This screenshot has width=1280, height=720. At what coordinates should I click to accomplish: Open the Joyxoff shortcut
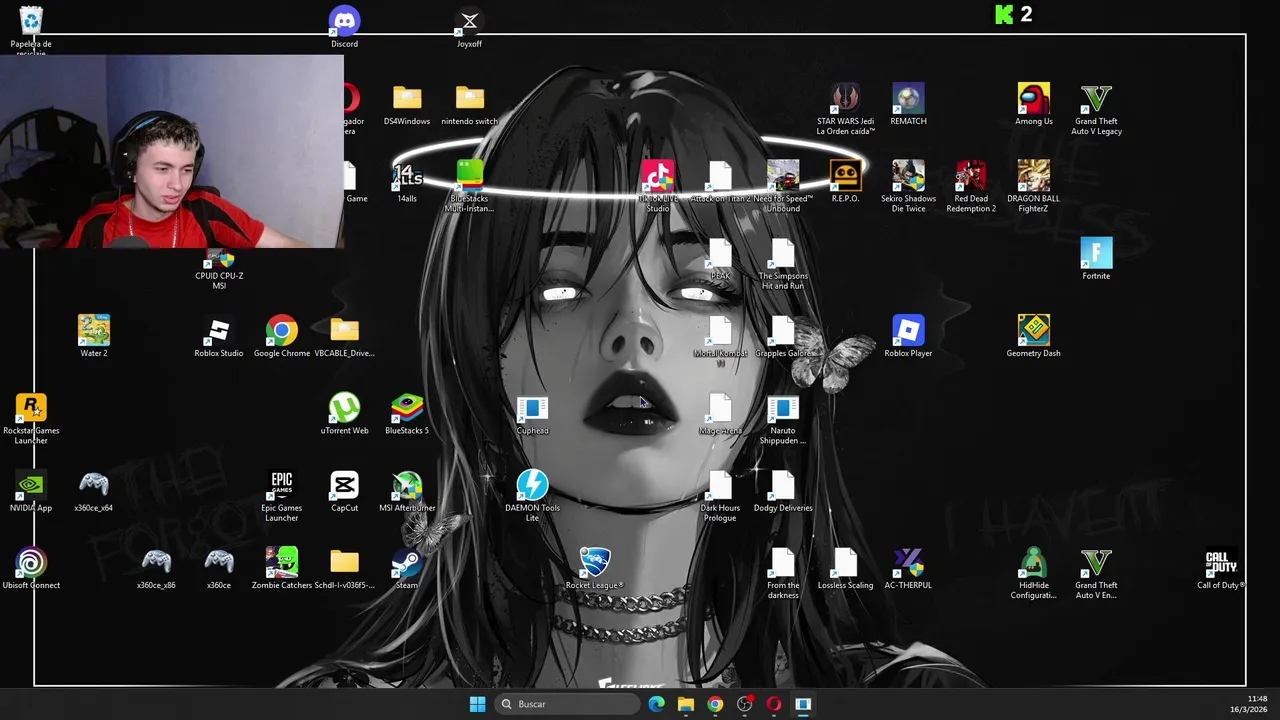tap(469, 27)
